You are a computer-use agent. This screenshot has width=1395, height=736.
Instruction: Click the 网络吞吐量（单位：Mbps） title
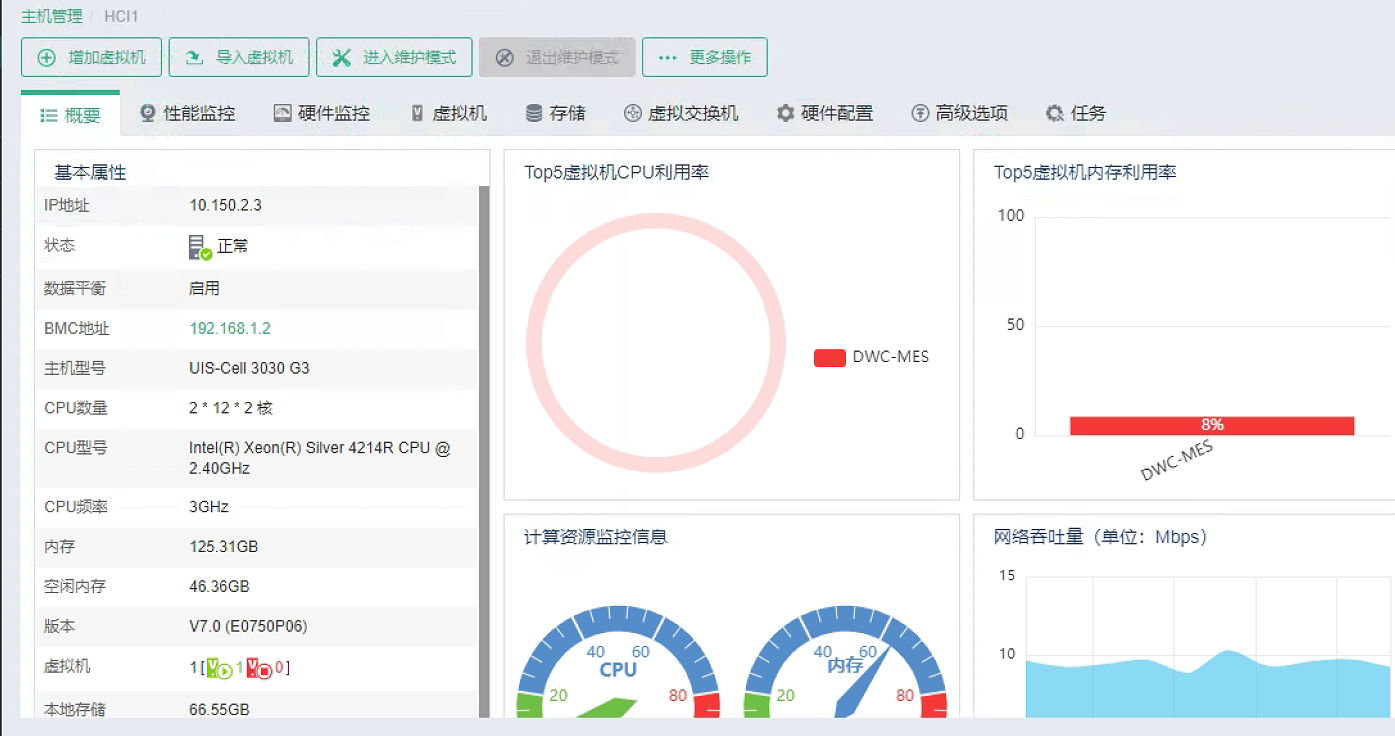point(1101,537)
